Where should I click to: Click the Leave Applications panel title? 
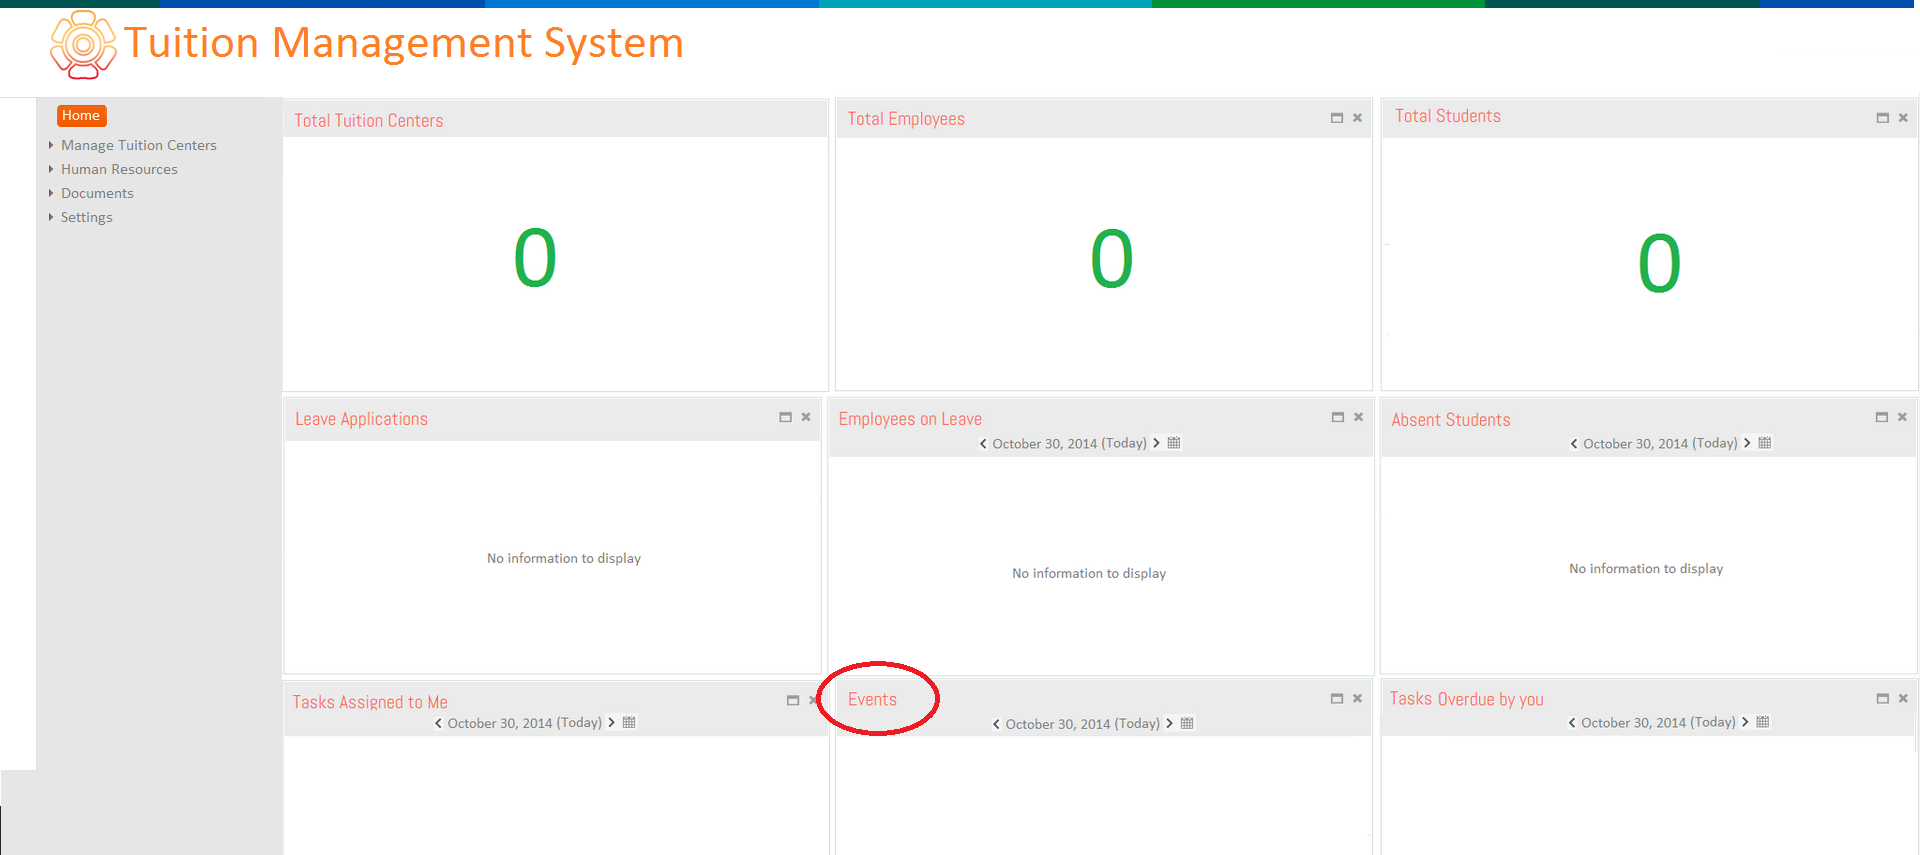[x=361, y=419]
